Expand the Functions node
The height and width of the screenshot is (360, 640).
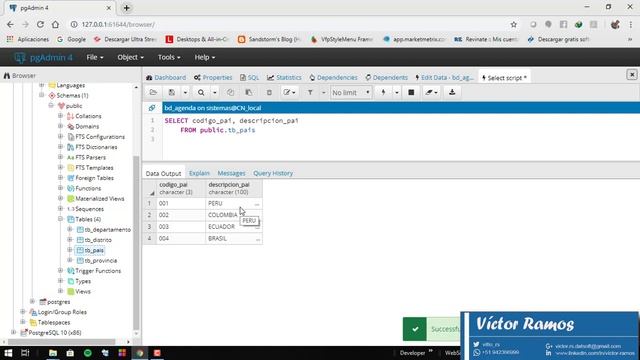(60, 188)
